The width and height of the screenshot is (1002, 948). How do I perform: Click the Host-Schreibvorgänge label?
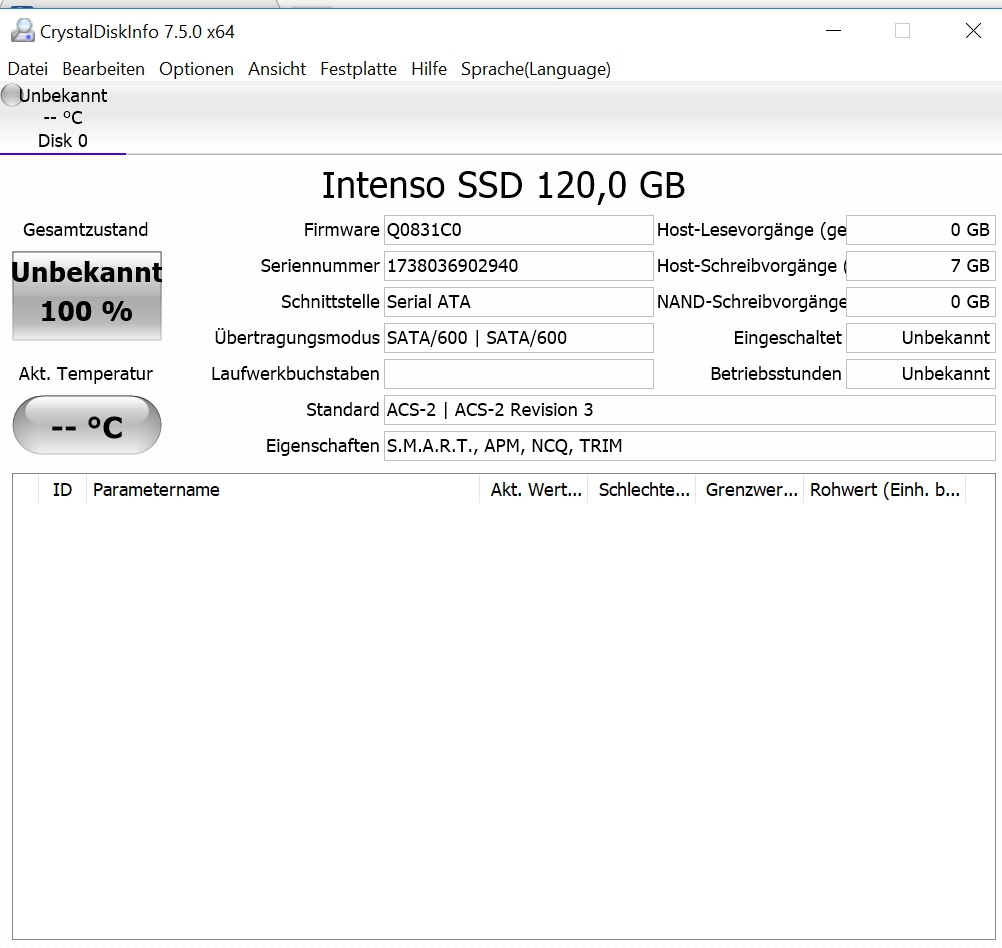[x=752, y=266]
